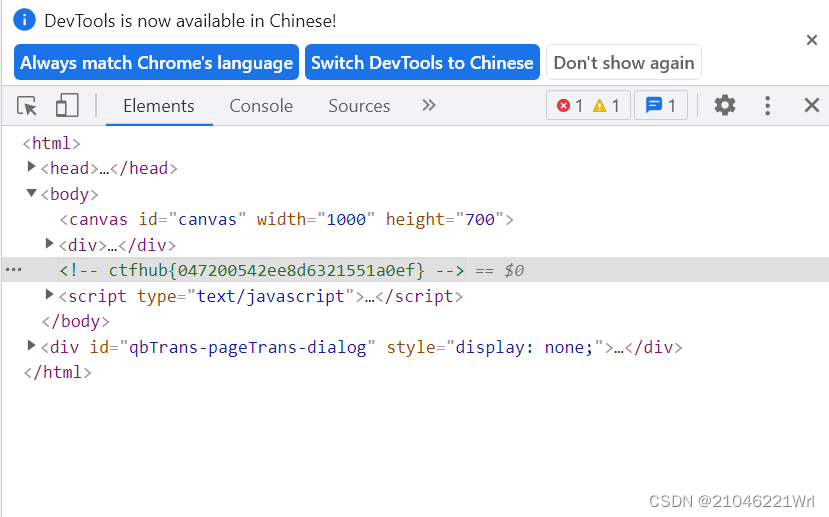Click Don't show again
Viewport: 829px width, 517px height.
point(624,62)
